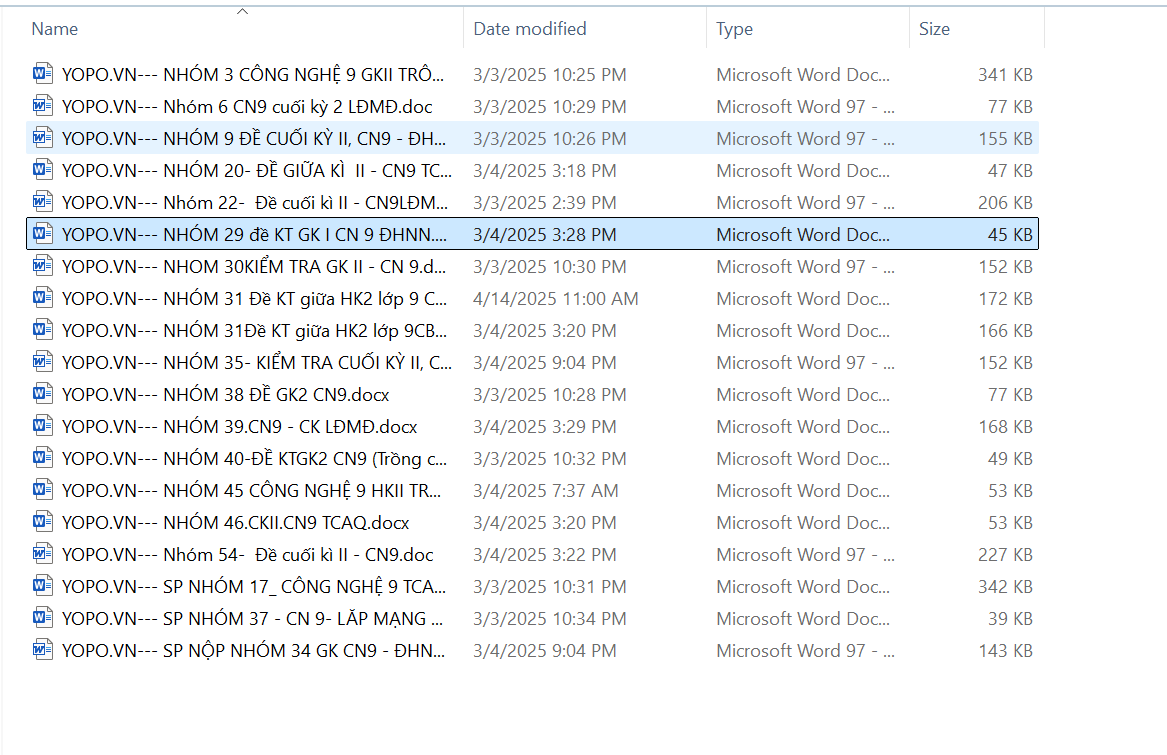Select Word icon of Nhóm 54 Đề cuối kì file
The image size is (1167, 755).
pyautogui.click(x=42, y=554)
